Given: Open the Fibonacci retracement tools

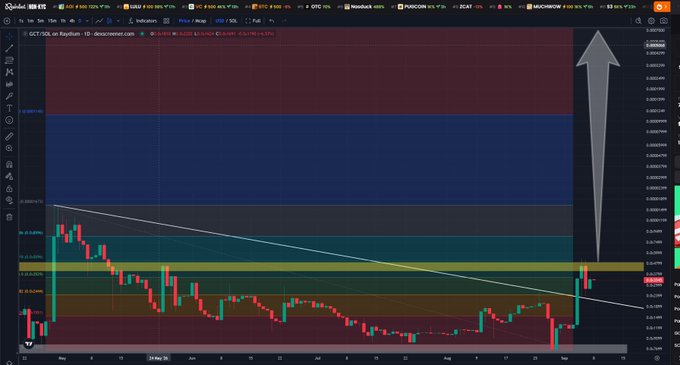Looking at the screenshot, I should coord(9,60).
